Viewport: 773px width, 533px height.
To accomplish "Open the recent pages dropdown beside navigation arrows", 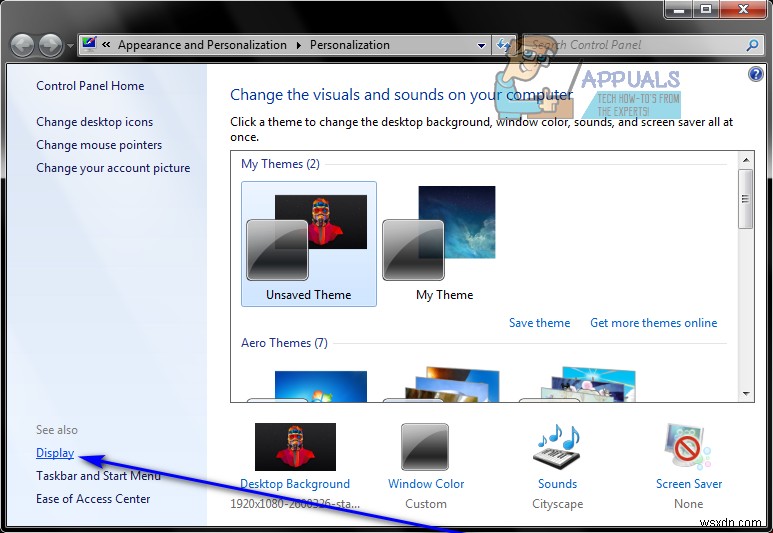I will click(70, 46).
